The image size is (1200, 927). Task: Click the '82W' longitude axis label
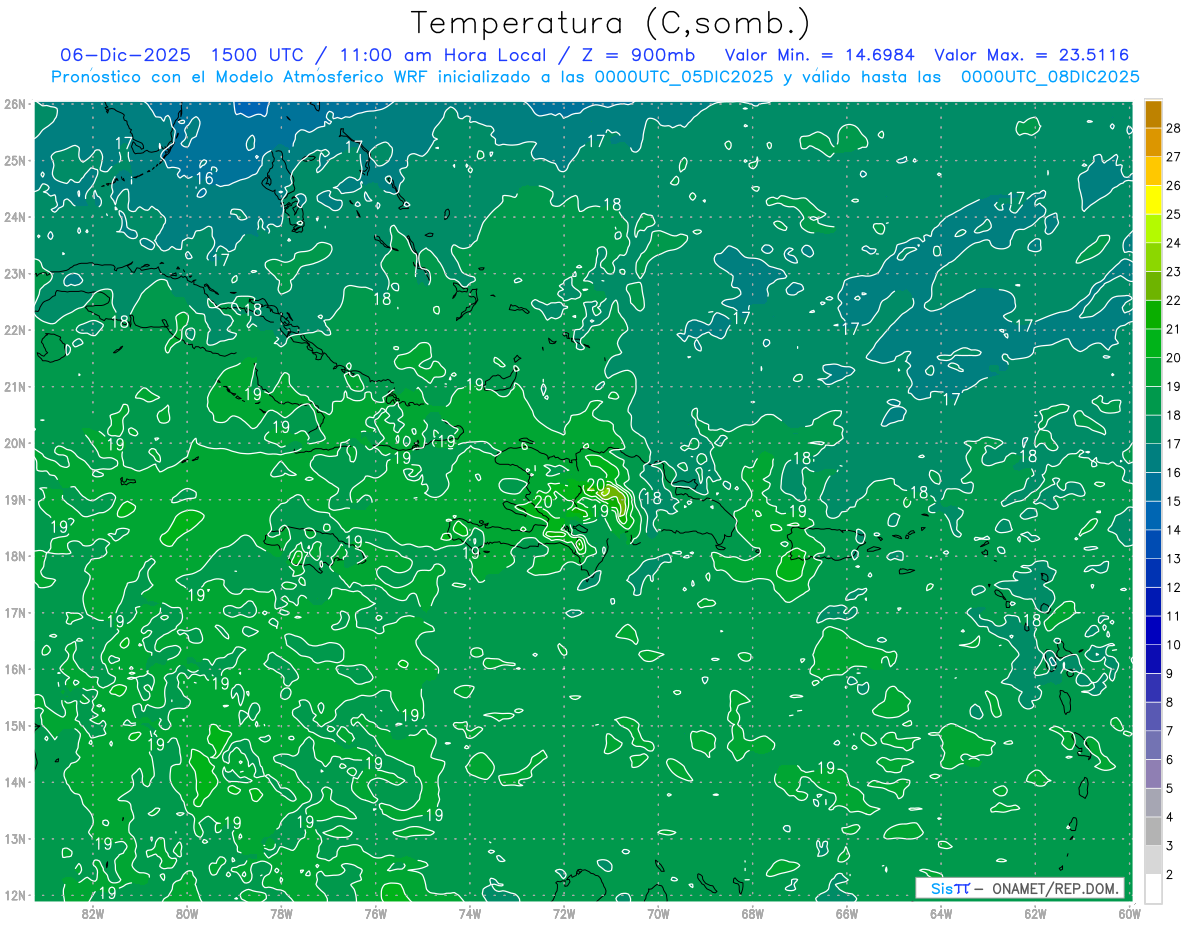pyautogui.click(x=92, y=913)
